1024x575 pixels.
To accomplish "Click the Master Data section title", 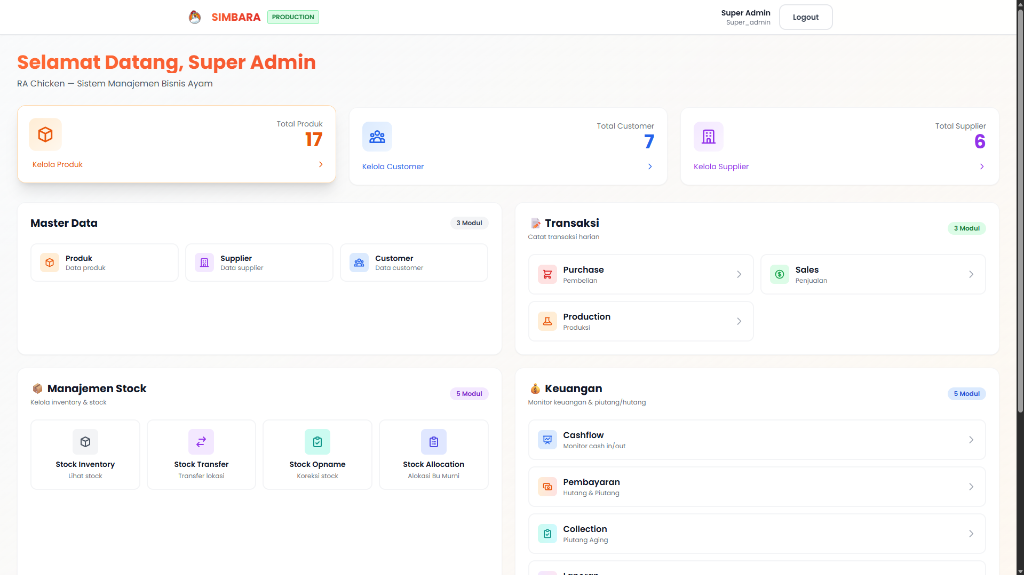I will click(x=64, y=223).
